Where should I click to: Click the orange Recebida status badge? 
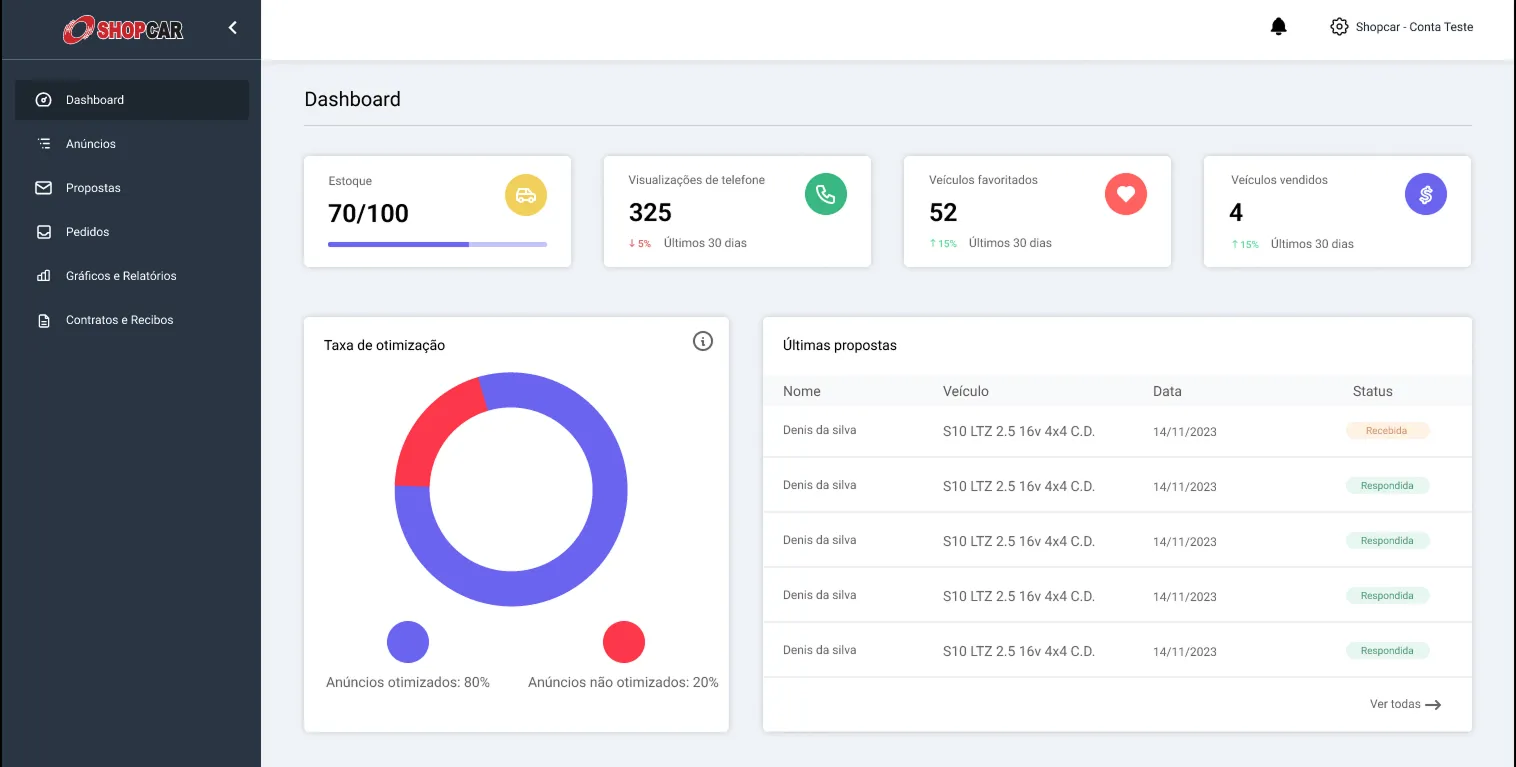(x=1387, y=431)
